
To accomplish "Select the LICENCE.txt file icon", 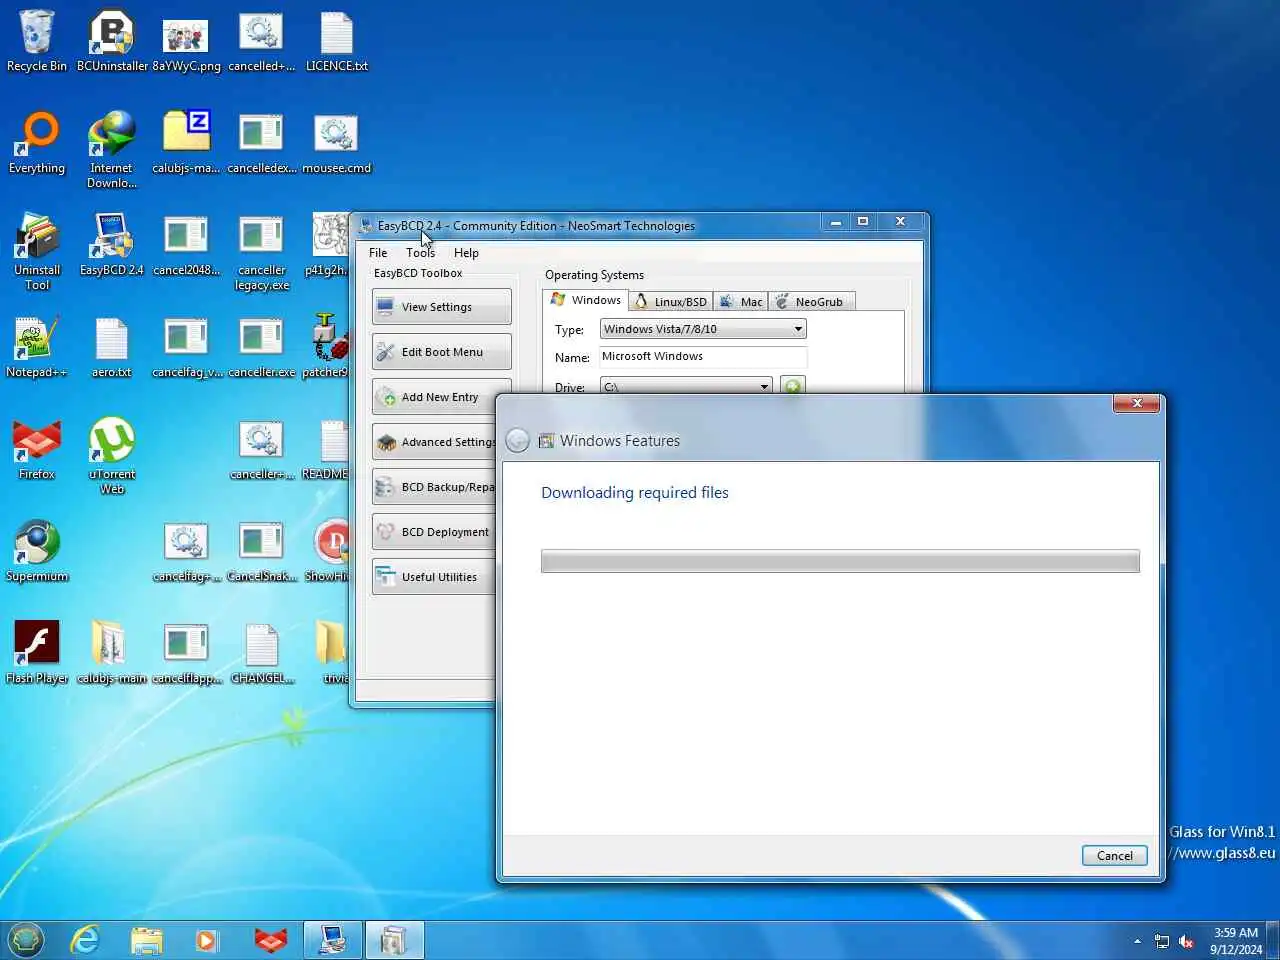I will 336,42.
